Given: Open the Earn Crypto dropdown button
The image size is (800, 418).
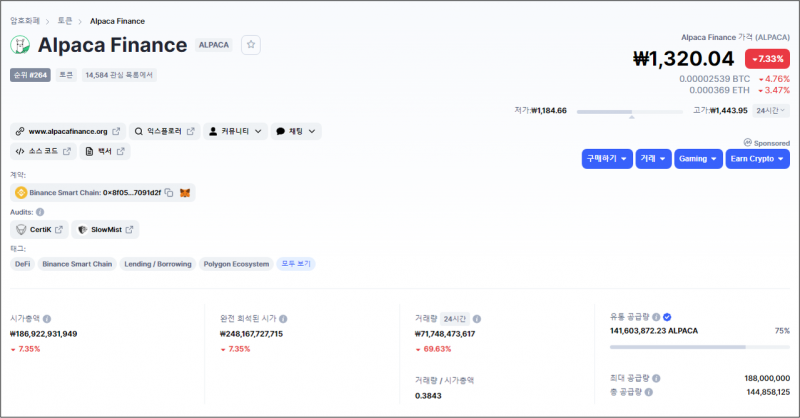Looking at the screenshot, I should [x=758, y=159].
